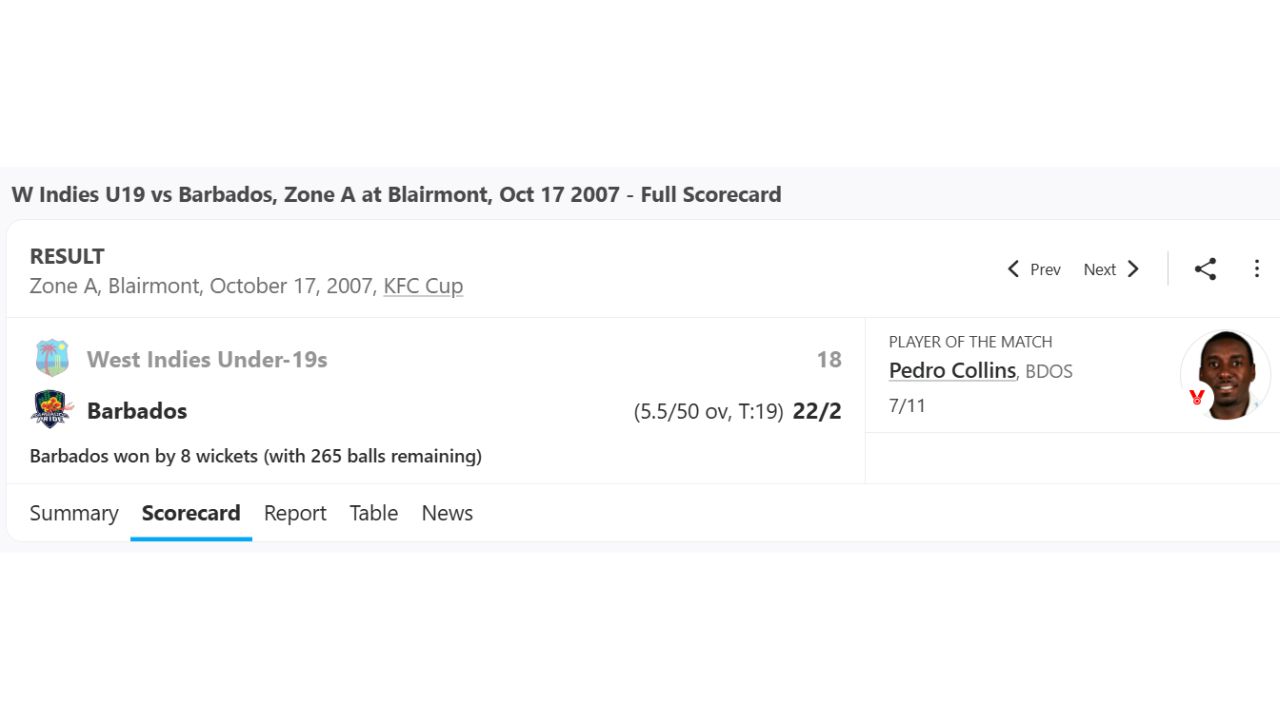Click the West Indies Under-19s team name

pos(207,359)
